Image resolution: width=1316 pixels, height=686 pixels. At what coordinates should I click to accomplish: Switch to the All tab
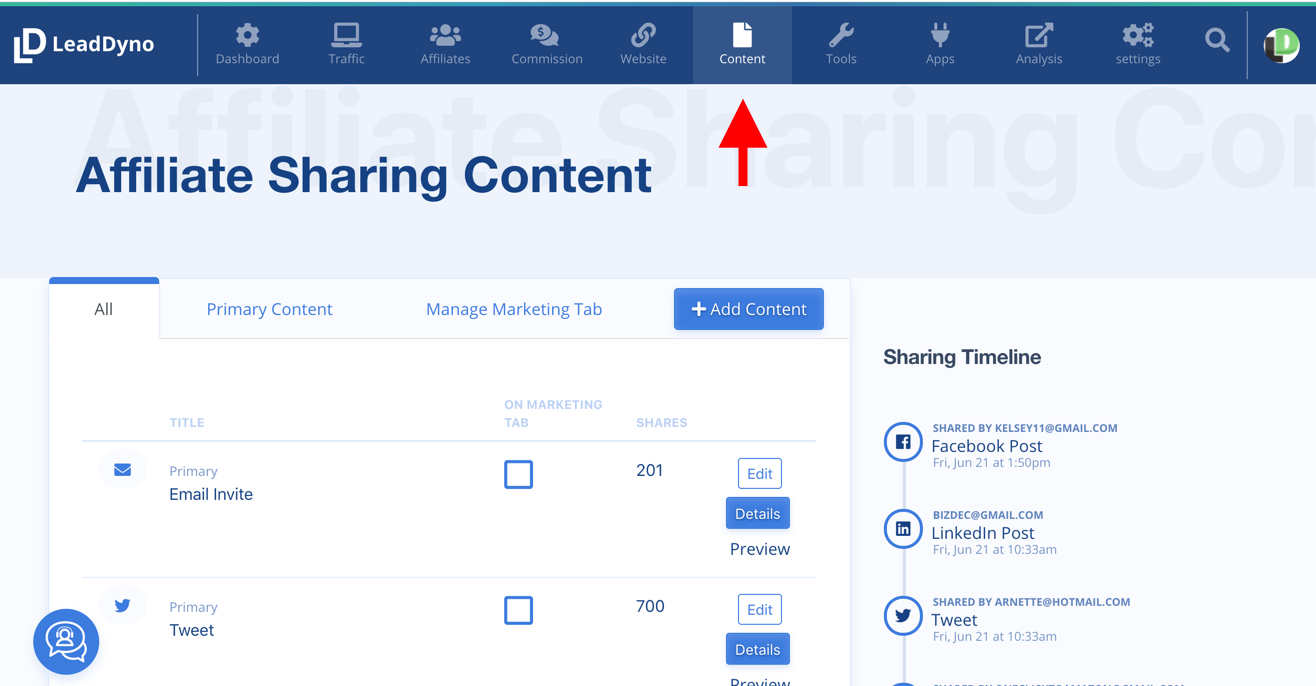104,309
